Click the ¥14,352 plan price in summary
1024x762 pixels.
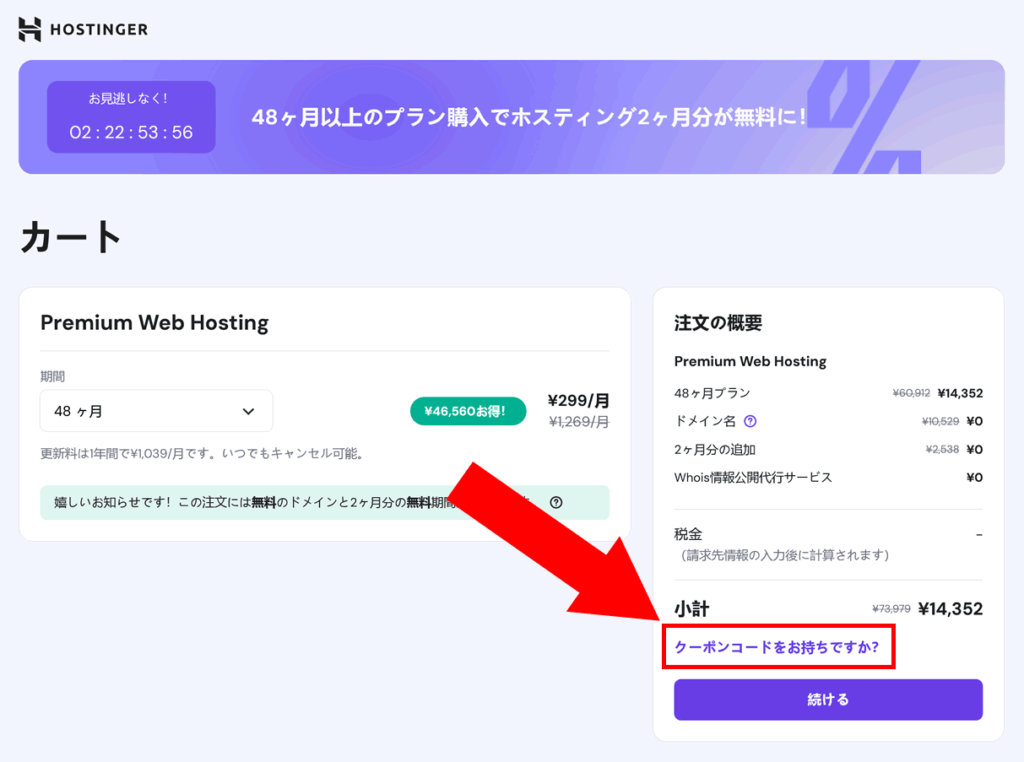click(x=960, y=393)
